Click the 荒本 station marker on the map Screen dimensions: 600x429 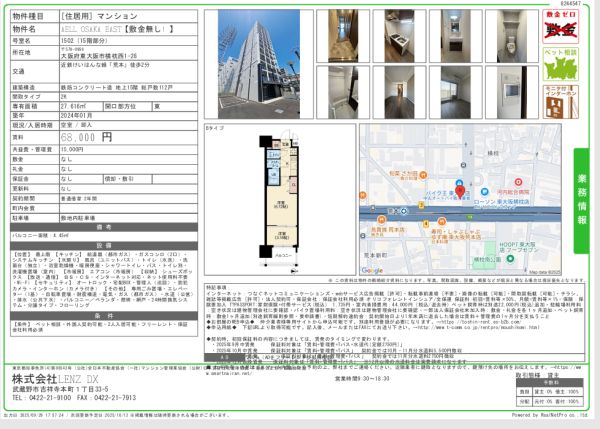pyautogui.click(x=404, y=211)
